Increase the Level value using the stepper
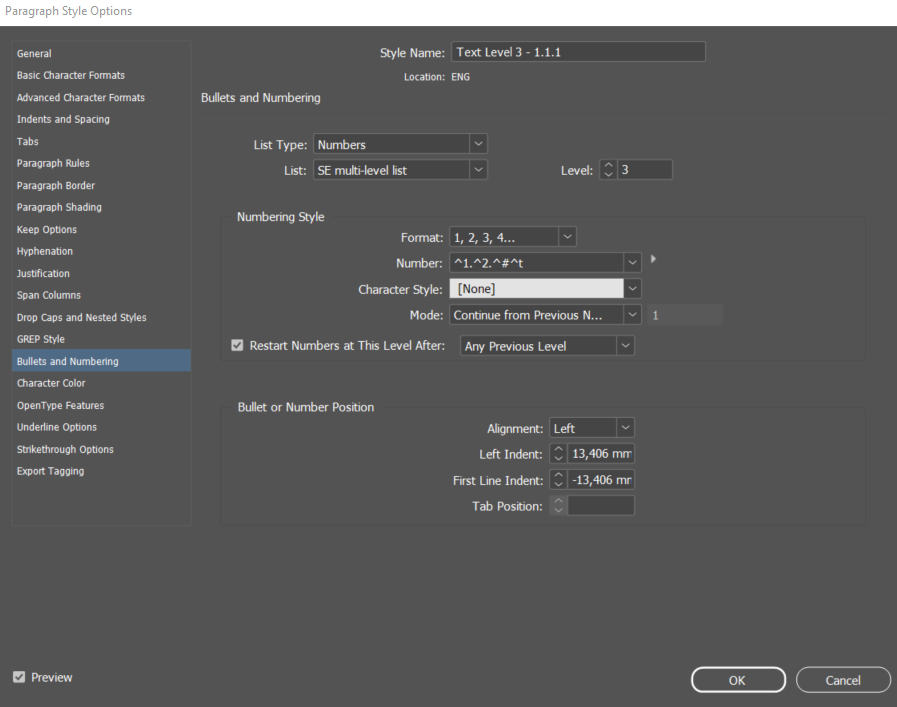The height and width of the screenshot is (707, 897). 607,165
